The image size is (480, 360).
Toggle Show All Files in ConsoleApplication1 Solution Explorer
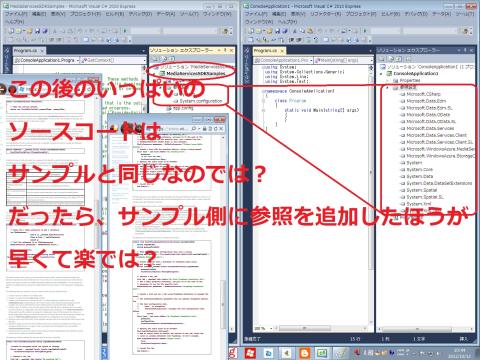[x=391, y=59]
